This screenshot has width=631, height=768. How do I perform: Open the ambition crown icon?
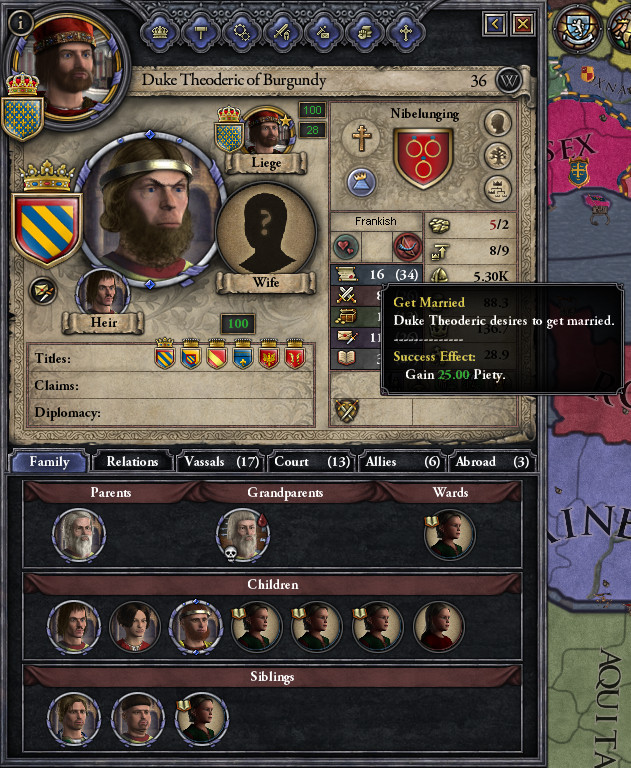pyautogui.click(x=361, y=182)
